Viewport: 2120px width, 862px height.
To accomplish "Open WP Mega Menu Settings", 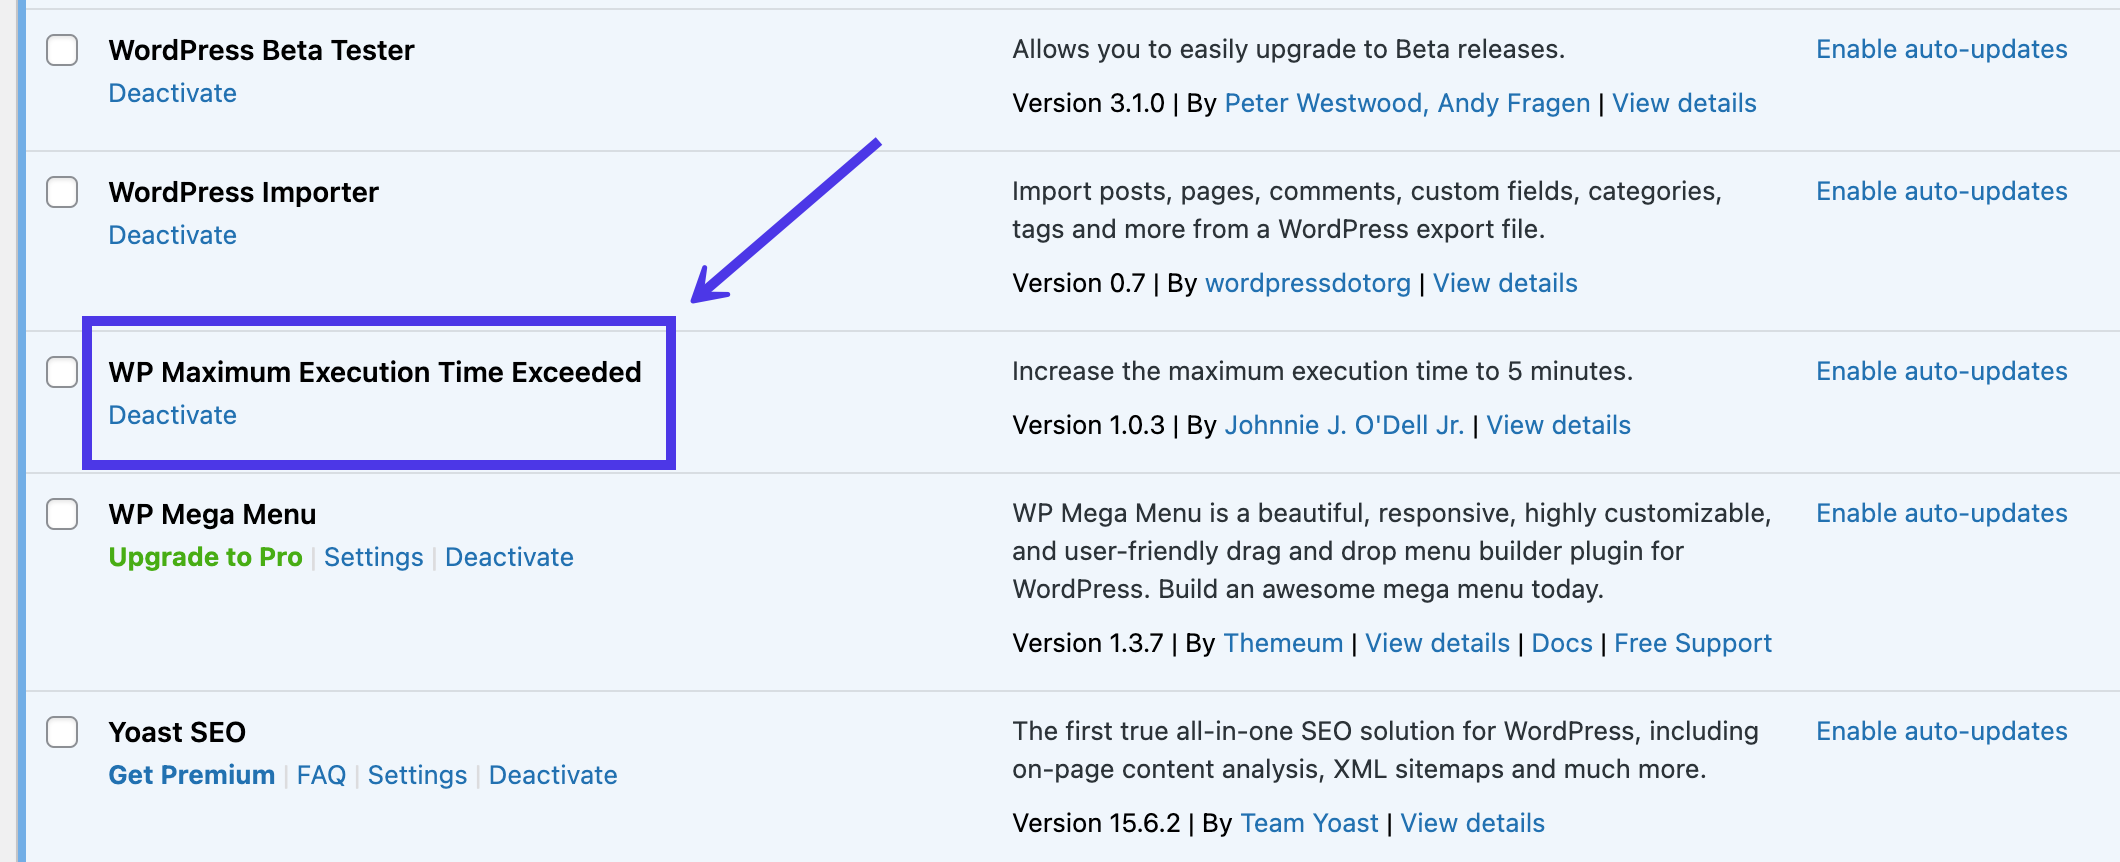I will [x=373, y=557].
